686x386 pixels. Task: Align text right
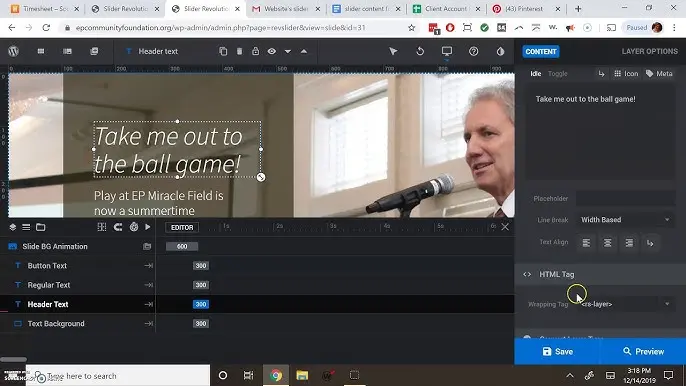[x=629, y=242]
